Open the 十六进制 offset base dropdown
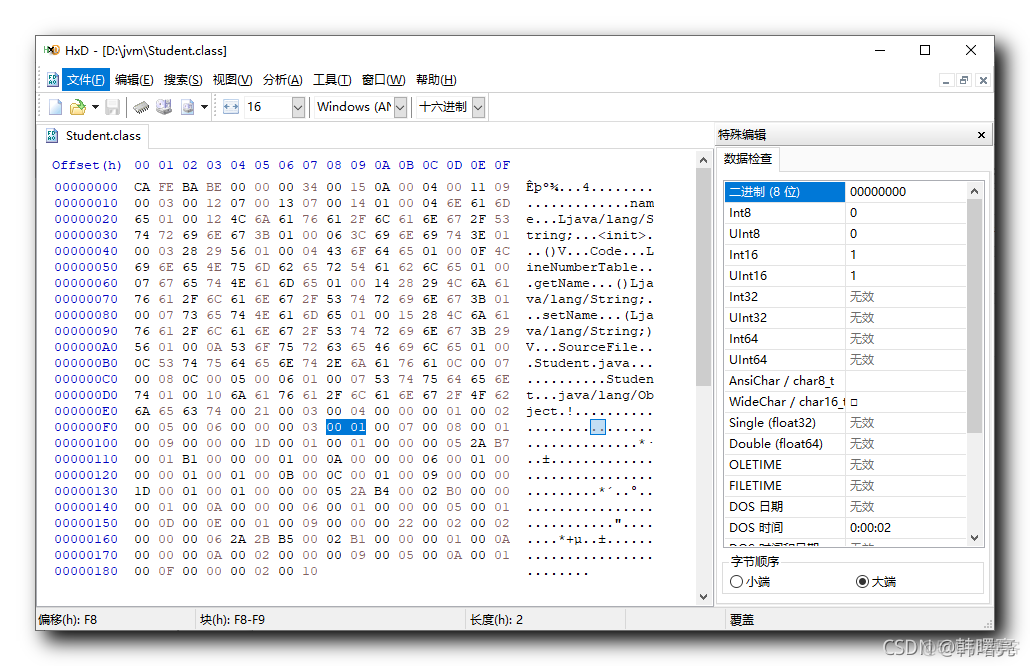Screen dimensions: 1030x666 478,107
